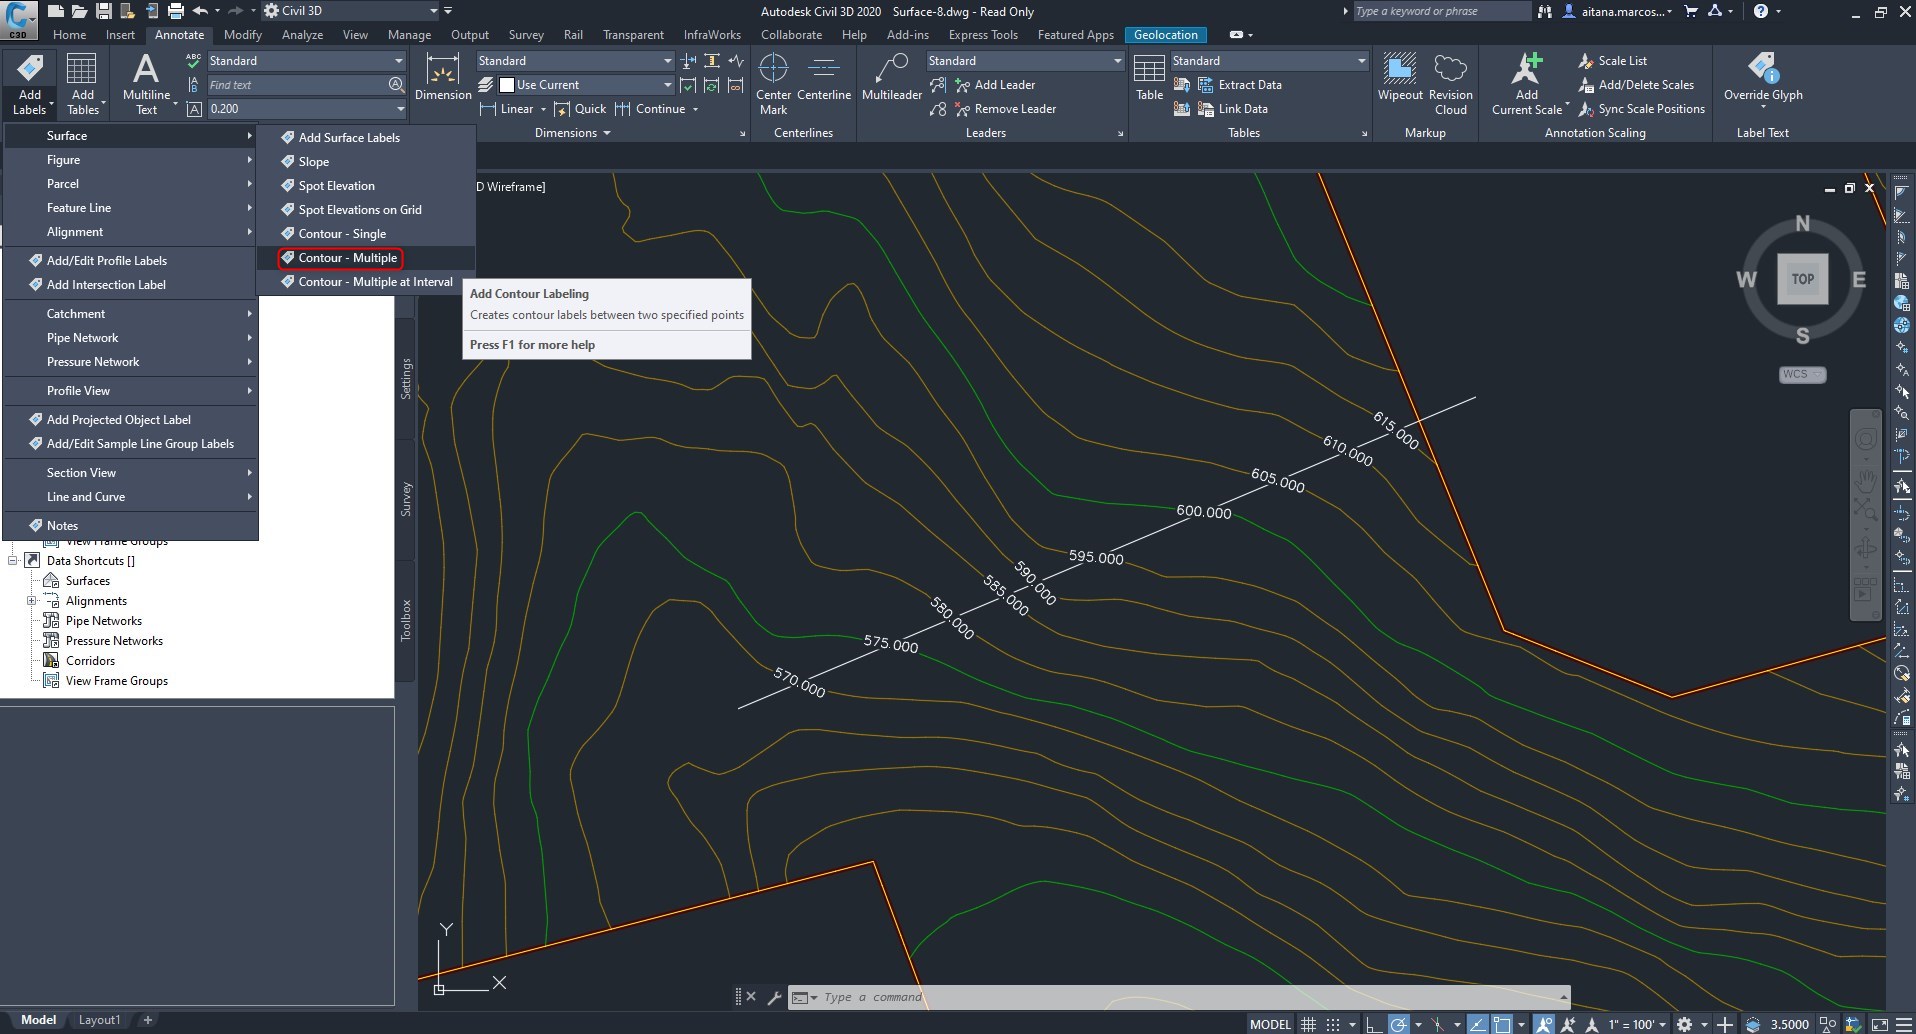The image size is (1916, 1034).
Task: Choose Contour - Multiple from the menu
Action: pyautogui.click(x=345, y=258)
